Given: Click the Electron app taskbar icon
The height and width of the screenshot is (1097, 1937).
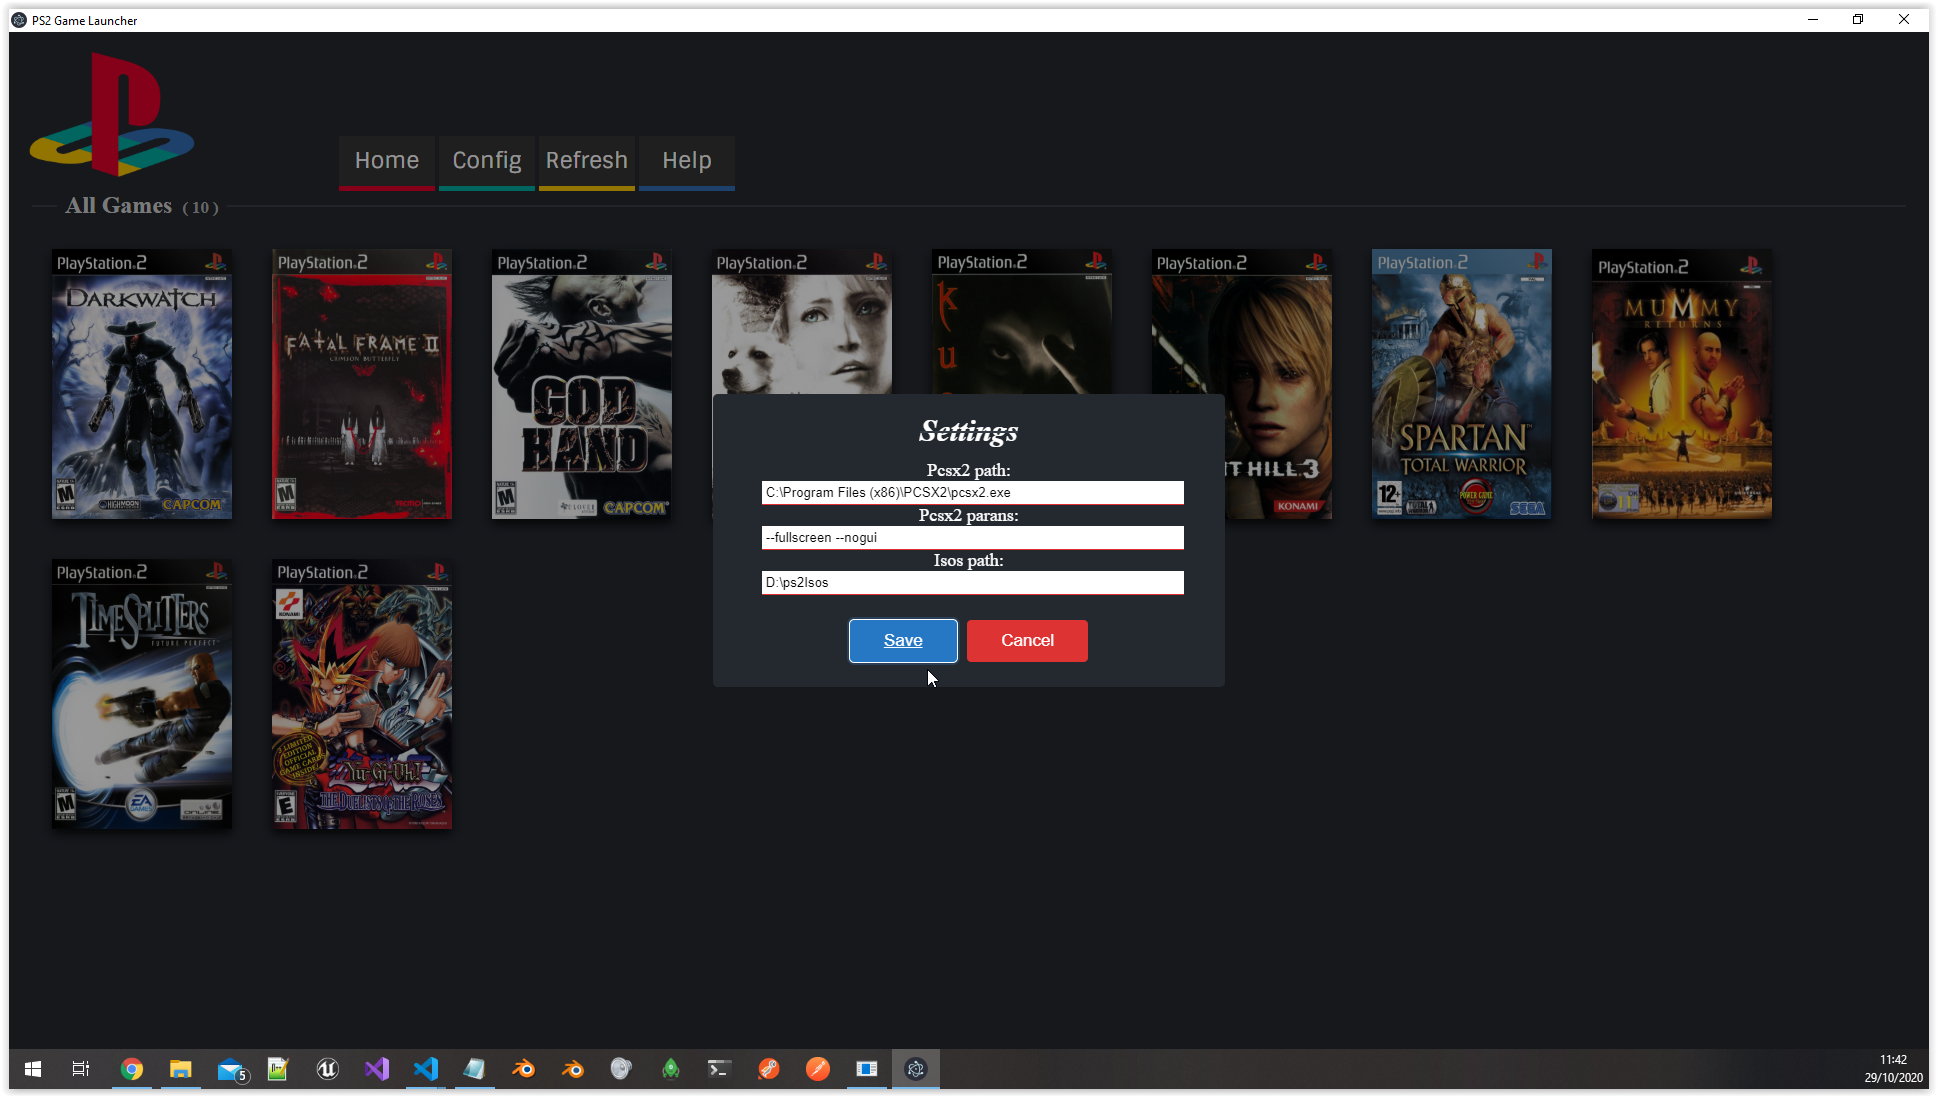Looking at the screenshot, I should (x=915, y=1069).
